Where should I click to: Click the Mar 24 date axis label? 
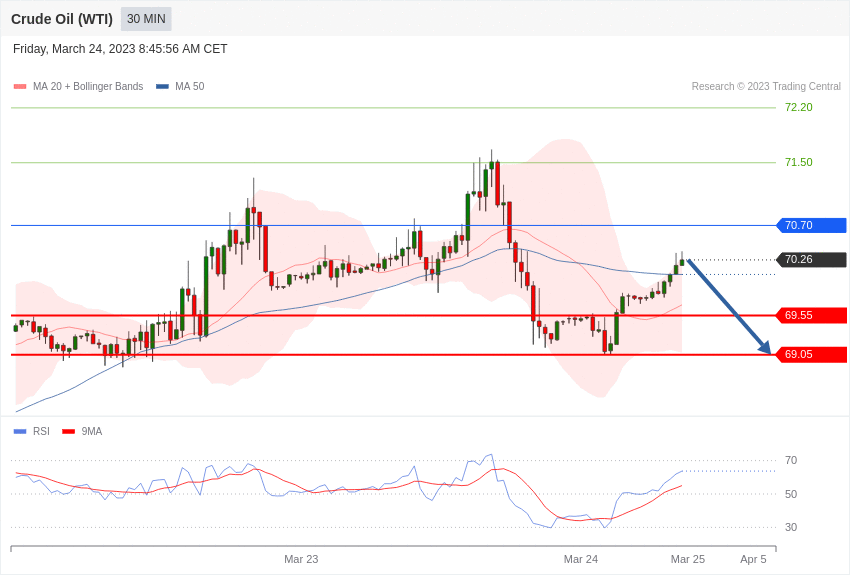581,559
